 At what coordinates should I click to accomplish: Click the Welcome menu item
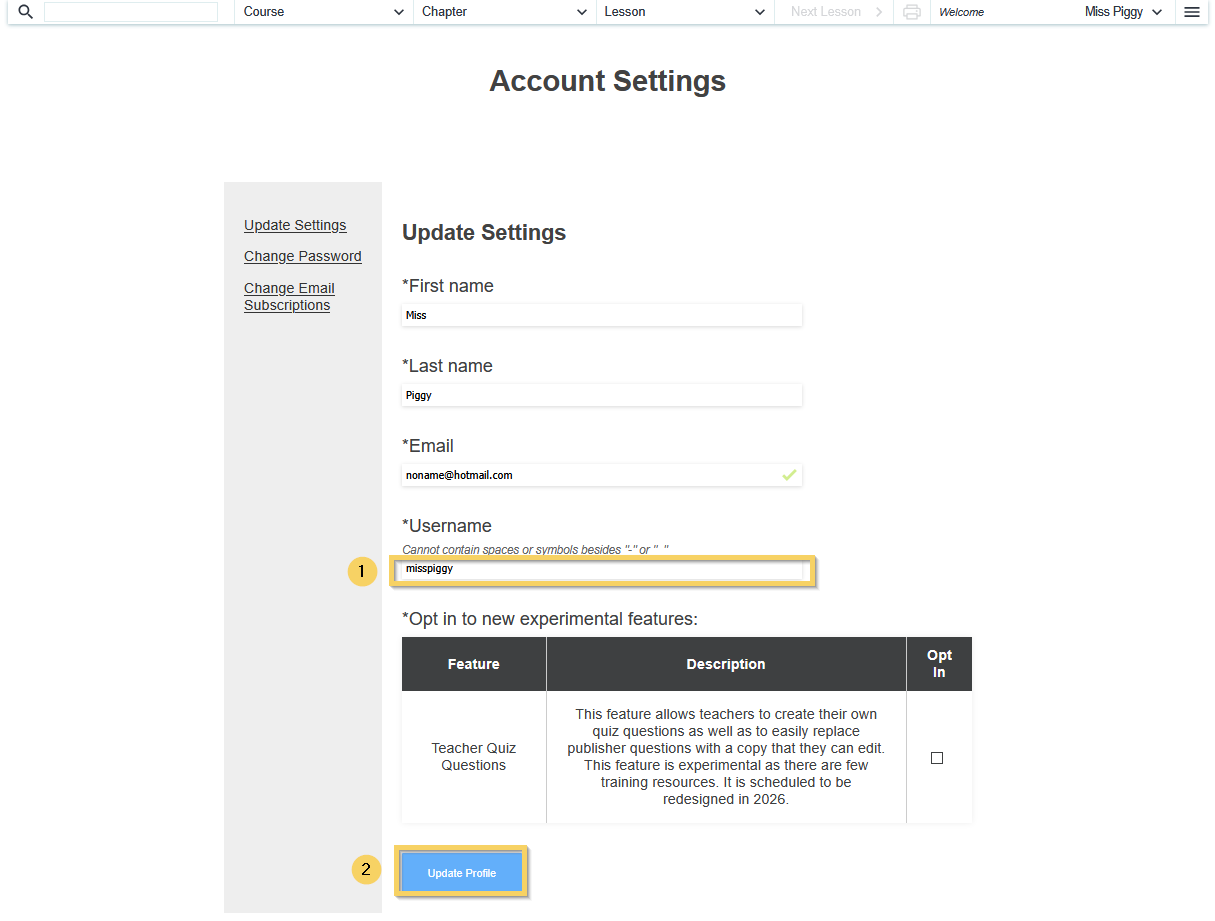[961, 12]
